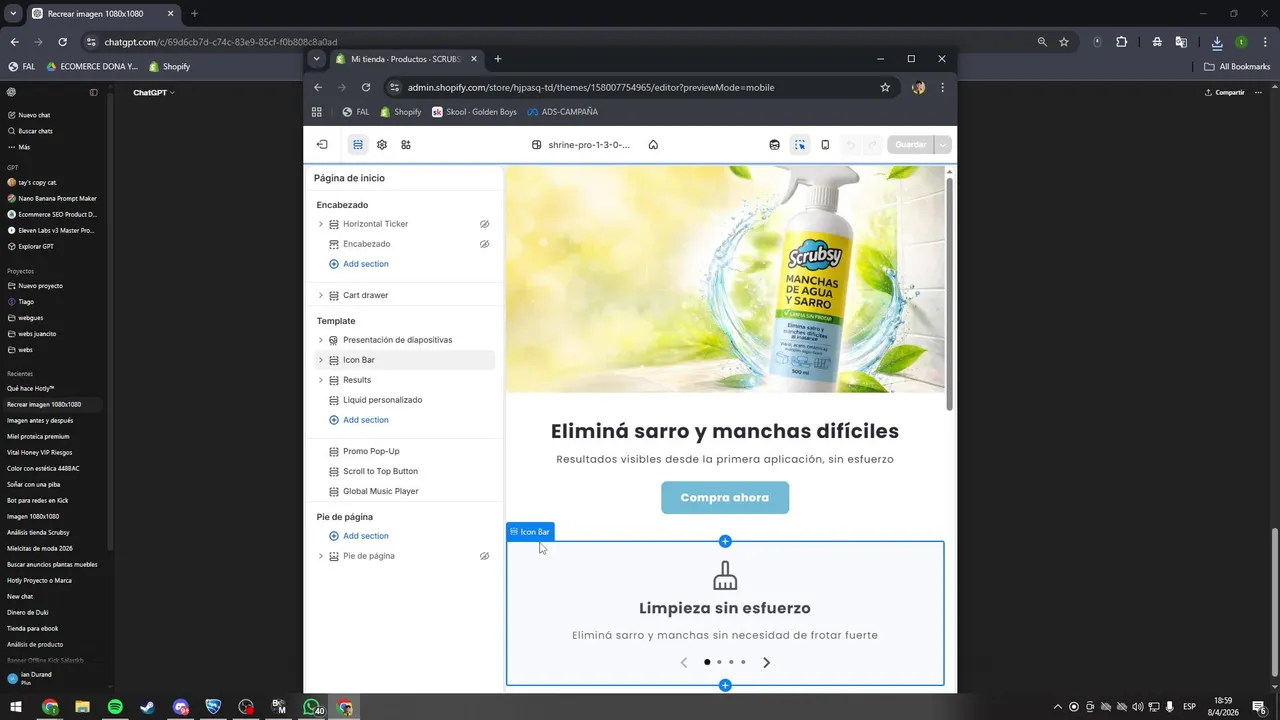Reload the Shopify editor window

tap(366, 87)
